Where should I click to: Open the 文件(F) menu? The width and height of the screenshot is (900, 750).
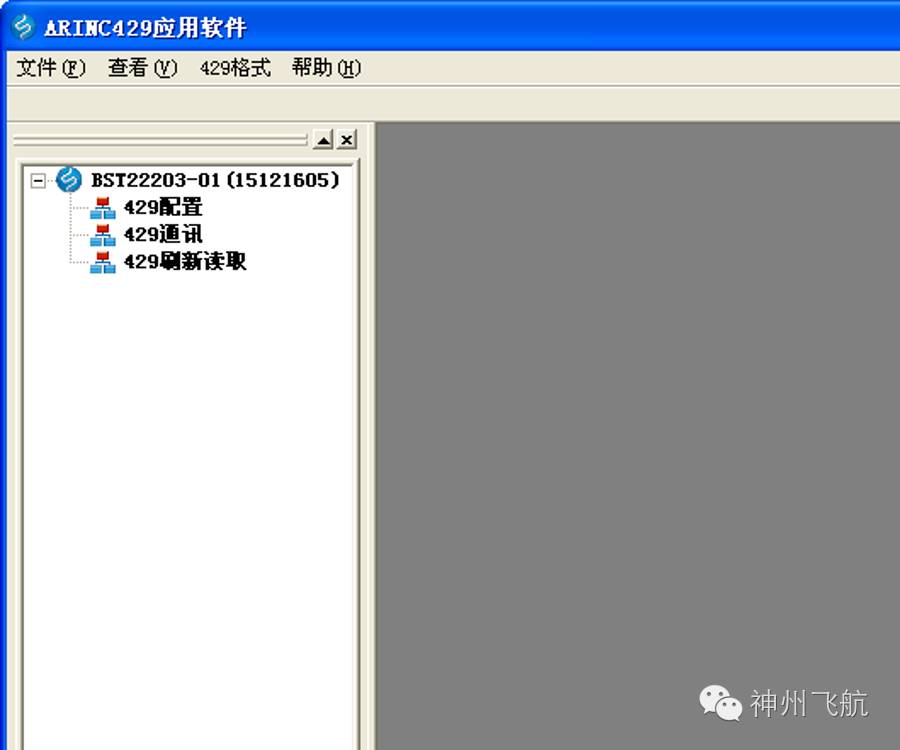tap(51, 68)
